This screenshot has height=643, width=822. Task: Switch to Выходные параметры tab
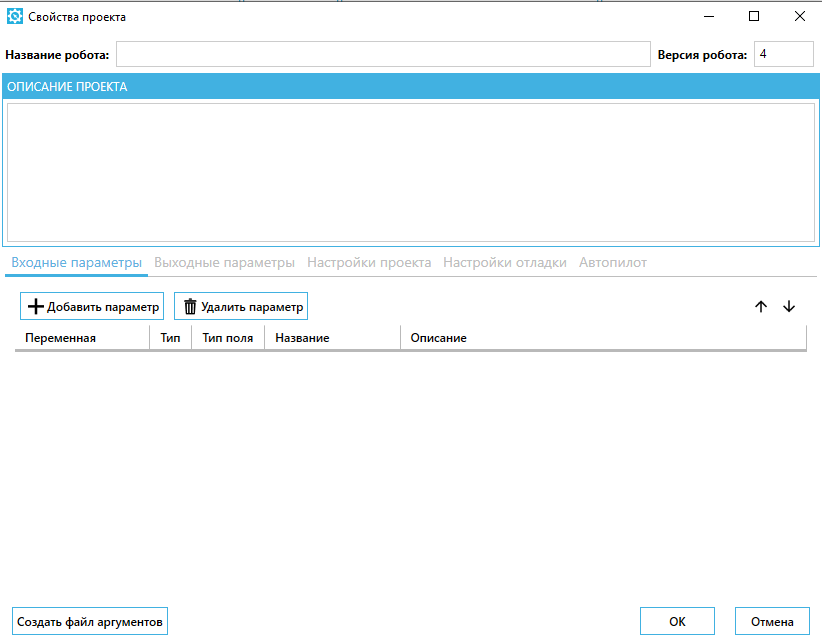(x=224, y=263)
